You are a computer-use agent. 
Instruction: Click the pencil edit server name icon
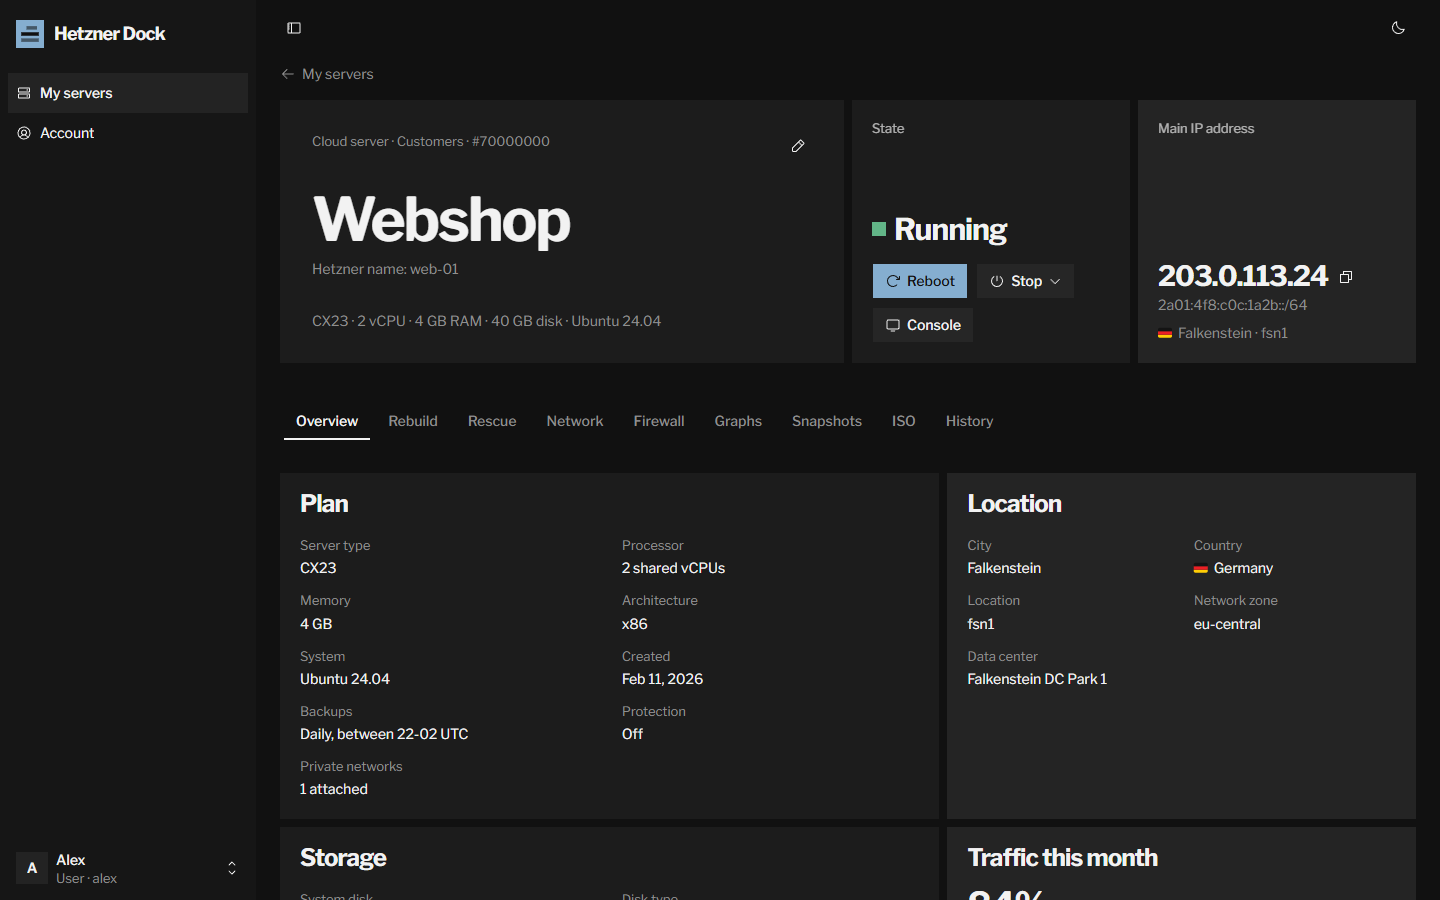pyautogui.click(x=798, y=146)
